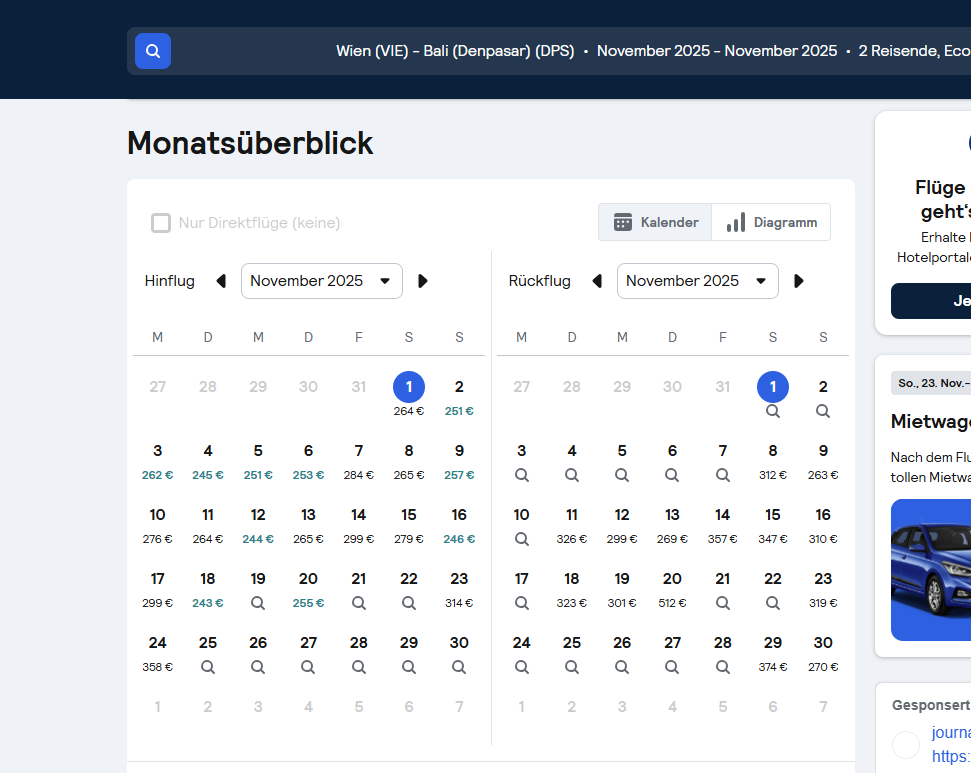Click the blue rental car image
This screenshot has width=971, height=773.
click(930, 570)
